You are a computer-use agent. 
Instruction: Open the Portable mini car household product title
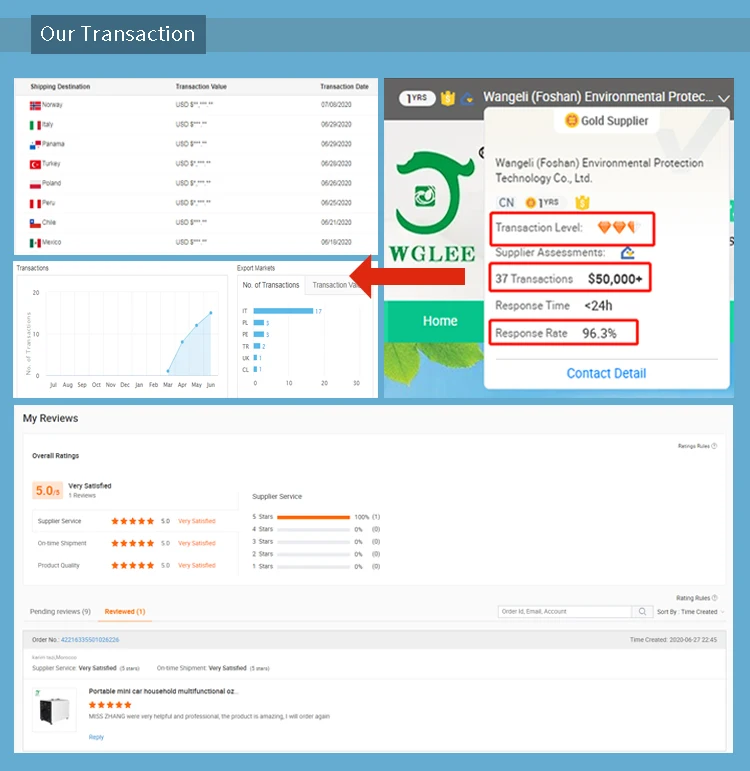(x=163, y=691)
